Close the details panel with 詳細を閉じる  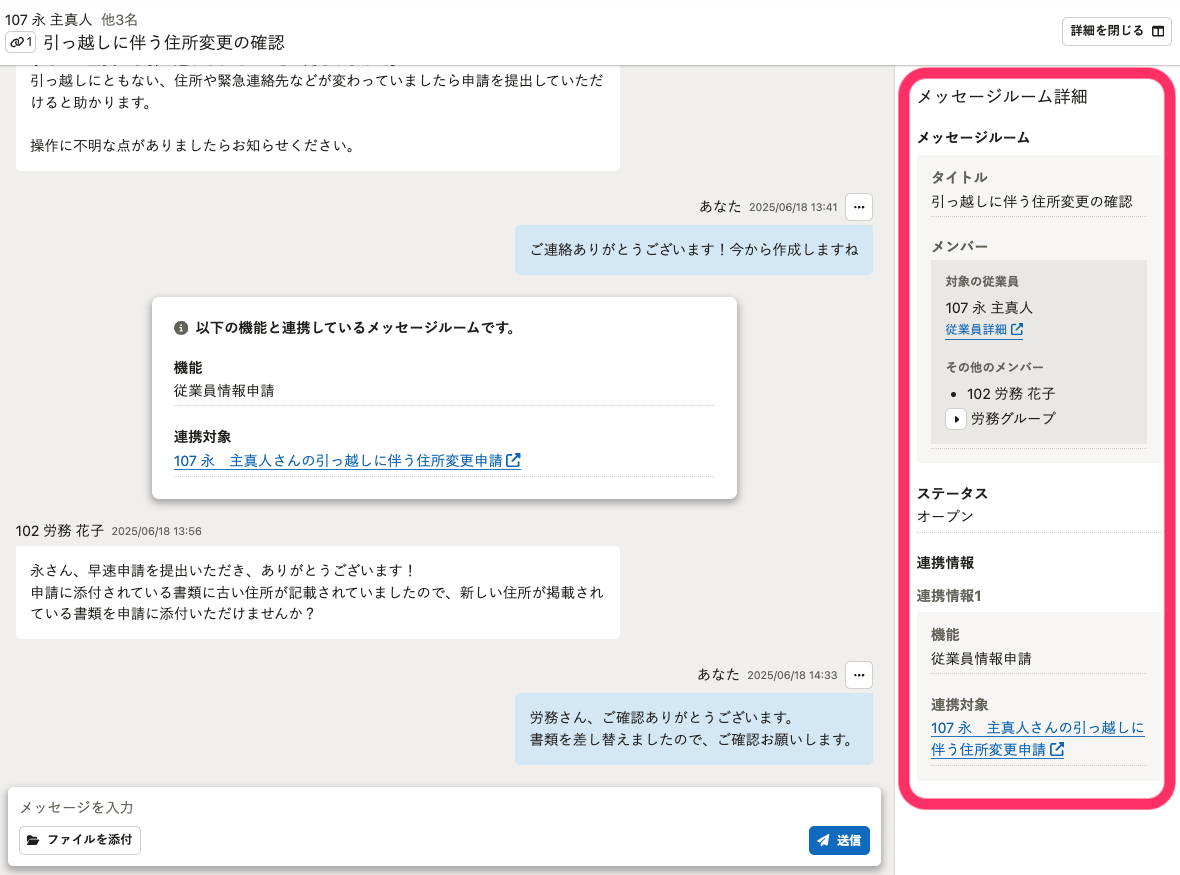[1116, 31]
